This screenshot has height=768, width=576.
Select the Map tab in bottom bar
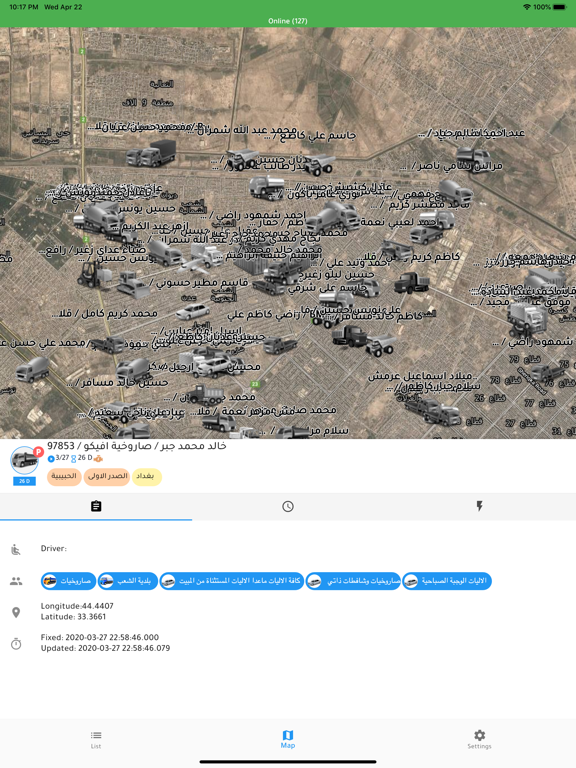288,739
